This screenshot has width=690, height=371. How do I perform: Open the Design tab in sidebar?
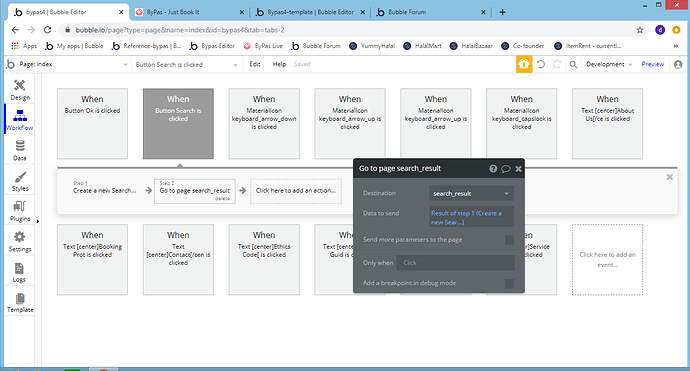tap(20, 90)
